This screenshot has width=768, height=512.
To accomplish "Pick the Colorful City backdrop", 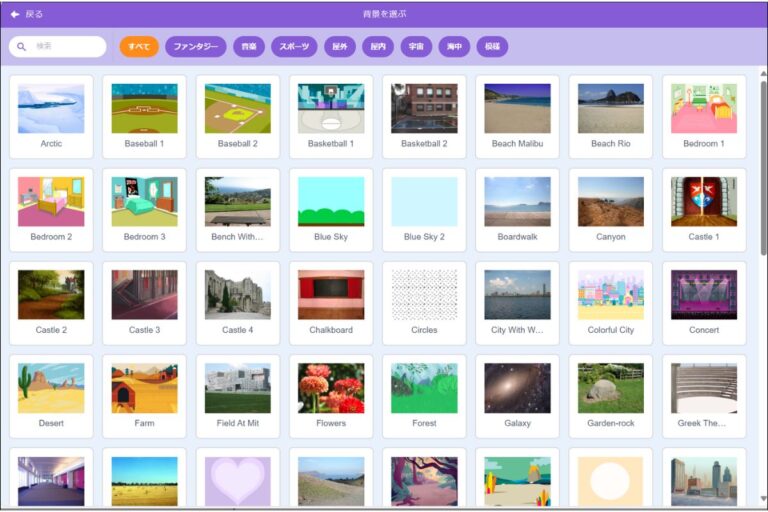I will [x=610, y=302].
